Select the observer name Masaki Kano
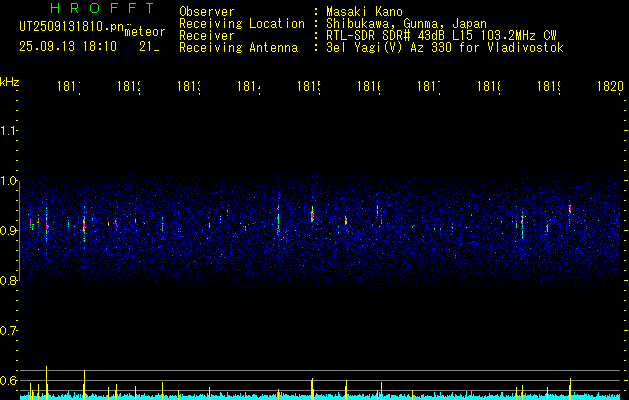This screenshot has width=629, height=400. pyautogui.click(x=364, y=12)
